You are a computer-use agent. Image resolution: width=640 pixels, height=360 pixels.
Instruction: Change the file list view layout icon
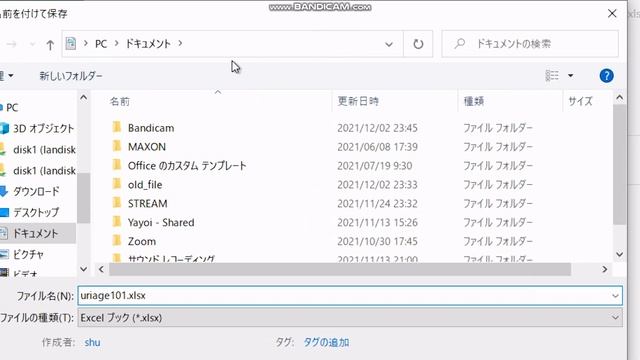552,76
